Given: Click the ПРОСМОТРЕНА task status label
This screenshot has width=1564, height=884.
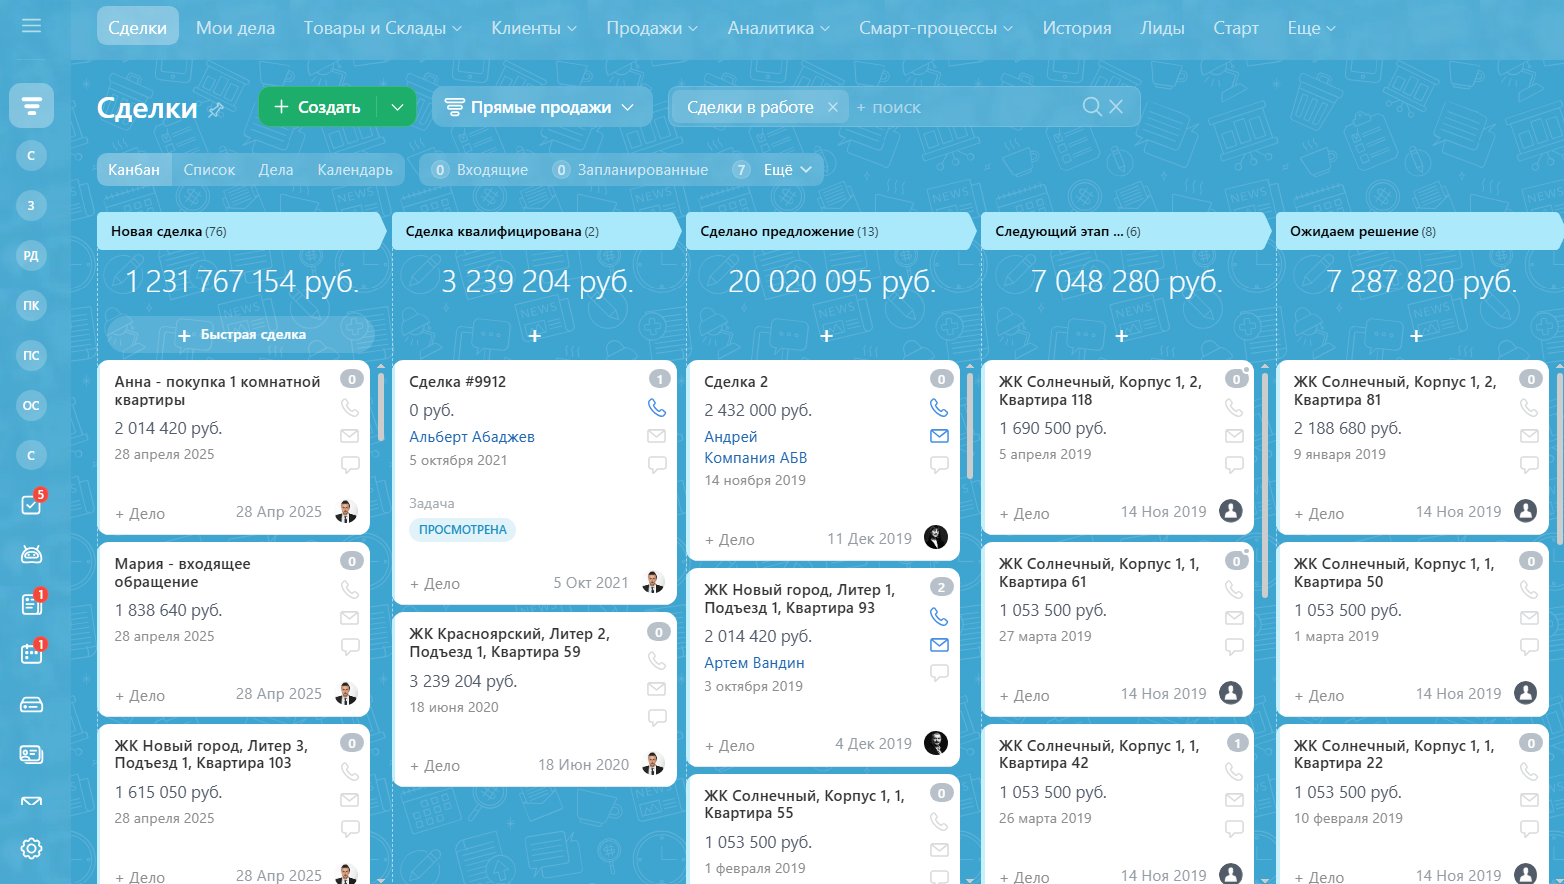Looking at the screenshot, I should point(462,530).
